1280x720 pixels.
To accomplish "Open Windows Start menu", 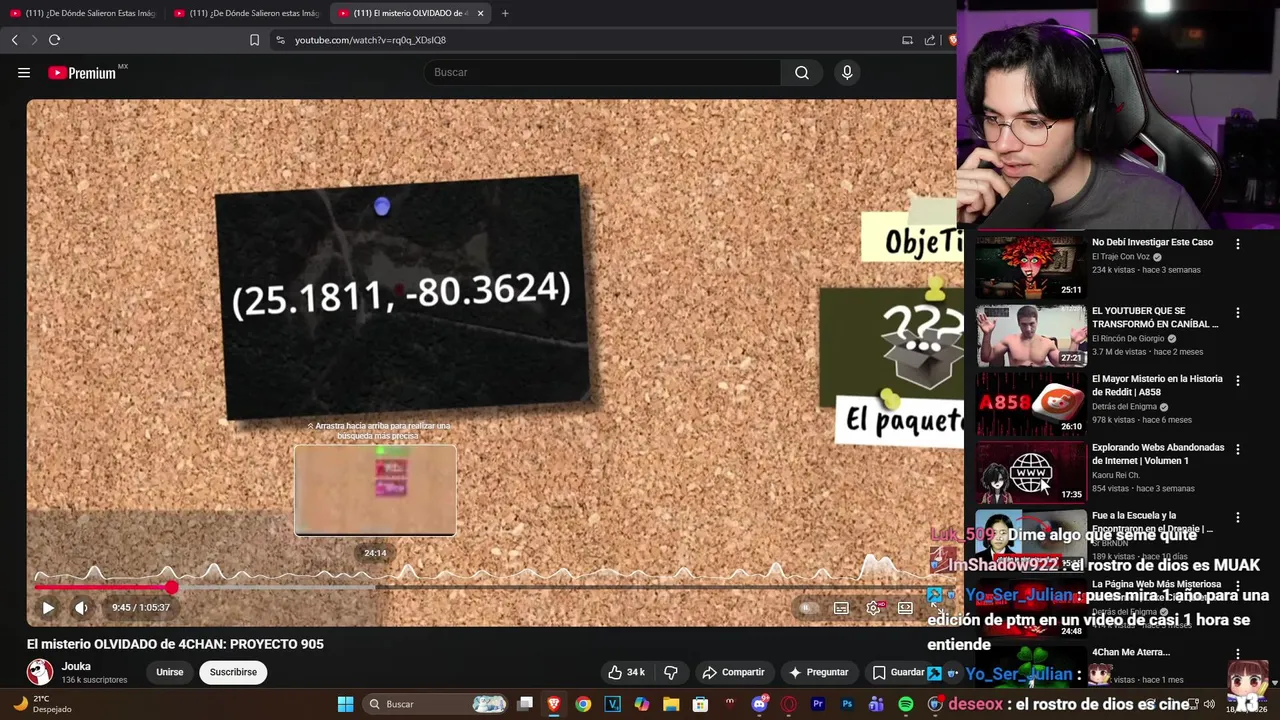I will click(x=345, y=704).
